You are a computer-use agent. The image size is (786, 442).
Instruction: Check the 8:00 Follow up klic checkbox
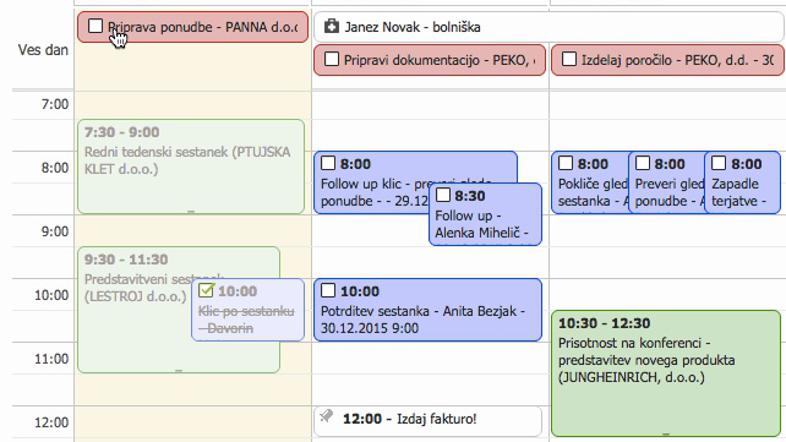click(x=328, y=164)
